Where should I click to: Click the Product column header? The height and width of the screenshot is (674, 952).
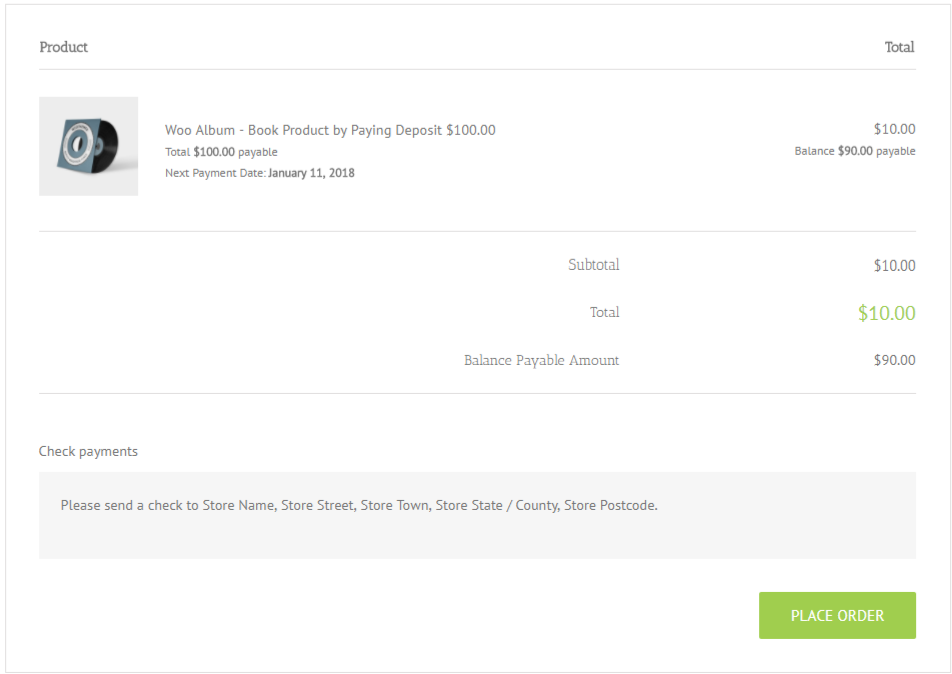[x=64, y=47]
